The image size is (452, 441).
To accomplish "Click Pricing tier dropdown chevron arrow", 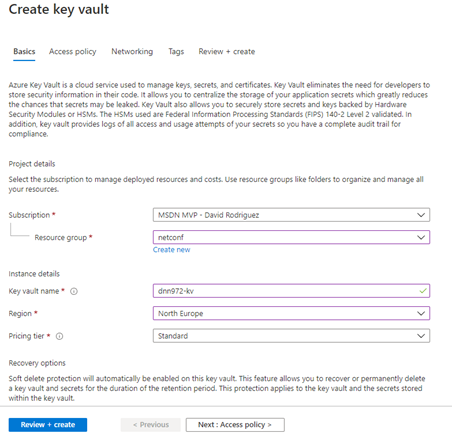I will [x=421, y=336].
